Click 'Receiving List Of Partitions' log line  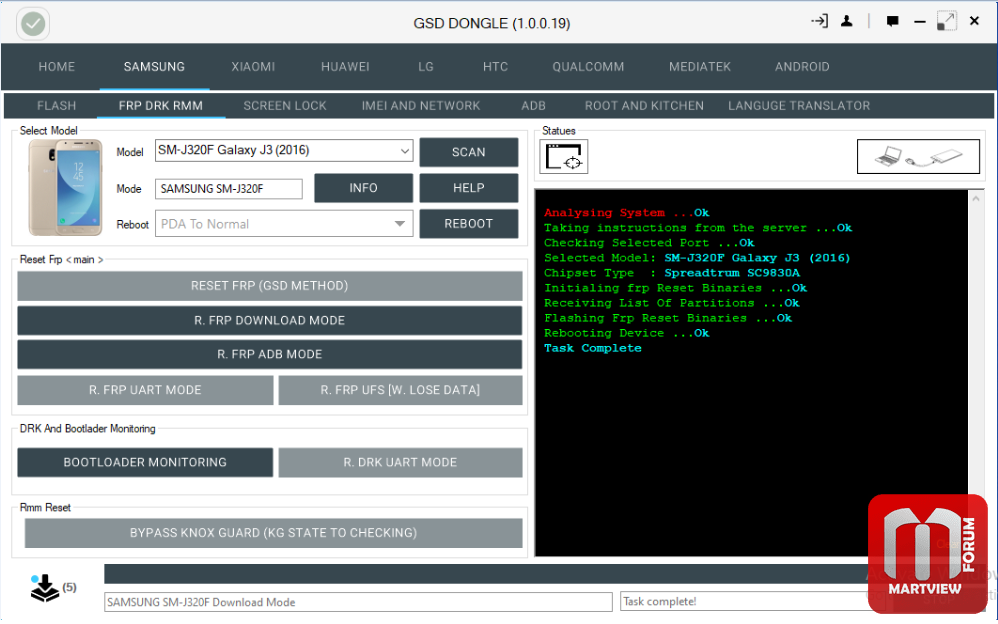coord(671,304)
